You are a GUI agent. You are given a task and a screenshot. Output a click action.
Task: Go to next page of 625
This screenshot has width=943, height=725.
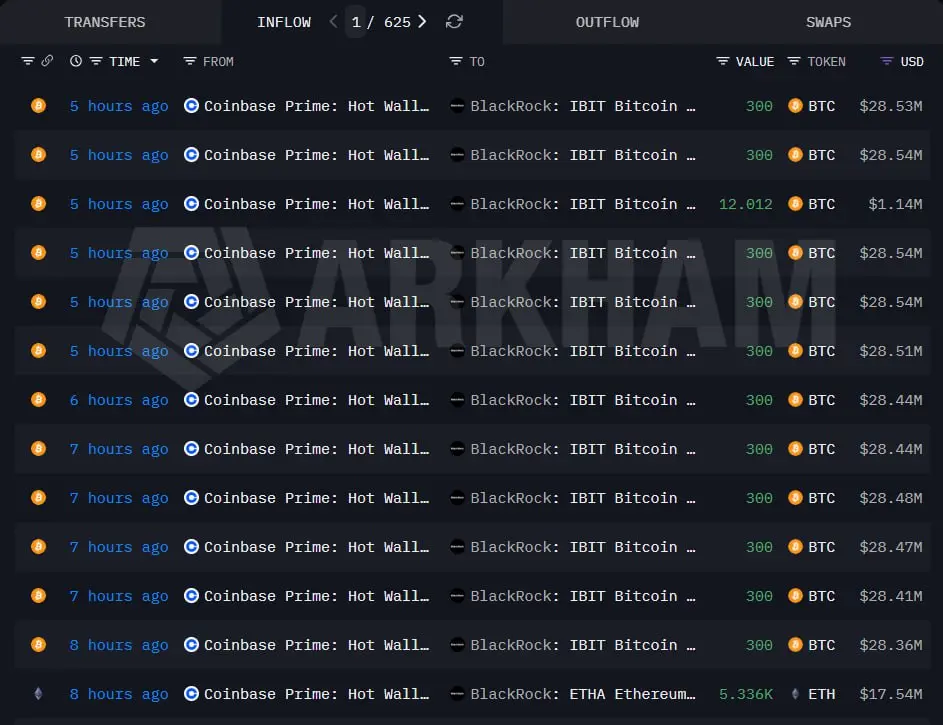tap(422, 22)
